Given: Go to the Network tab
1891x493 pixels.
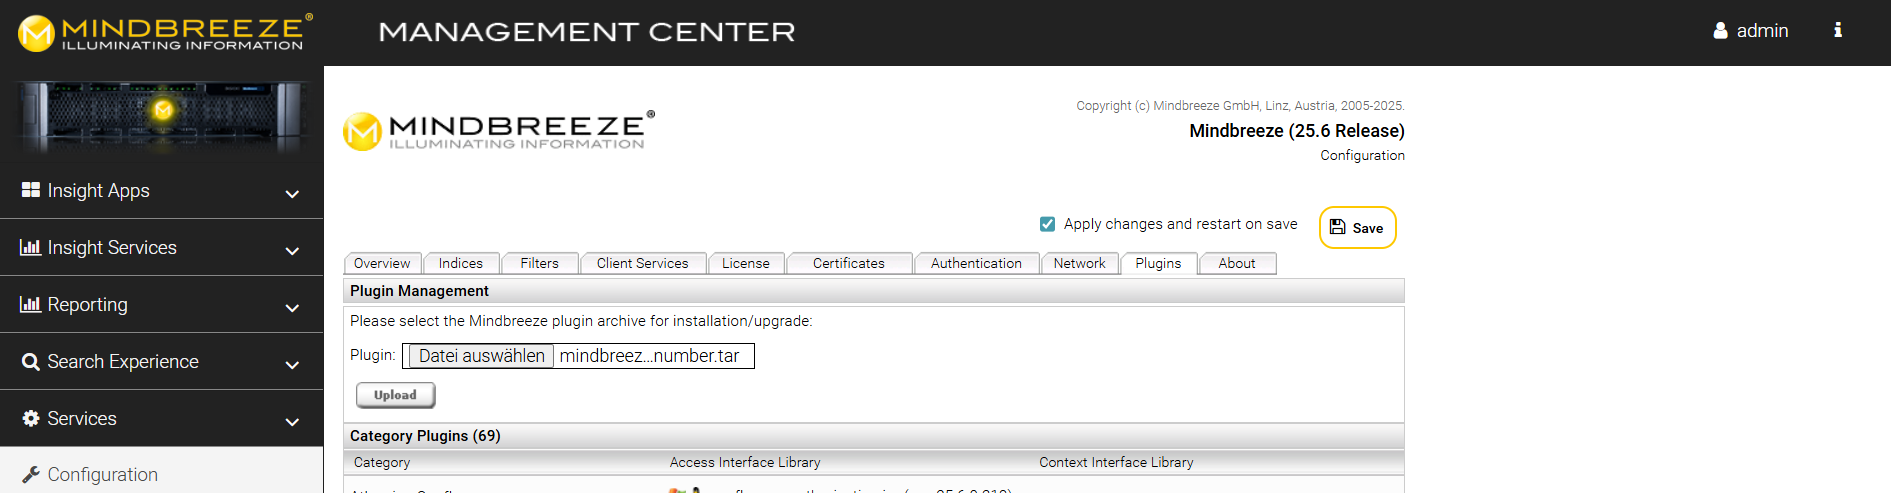Looking at the screenshot, I should (1080, 263).
